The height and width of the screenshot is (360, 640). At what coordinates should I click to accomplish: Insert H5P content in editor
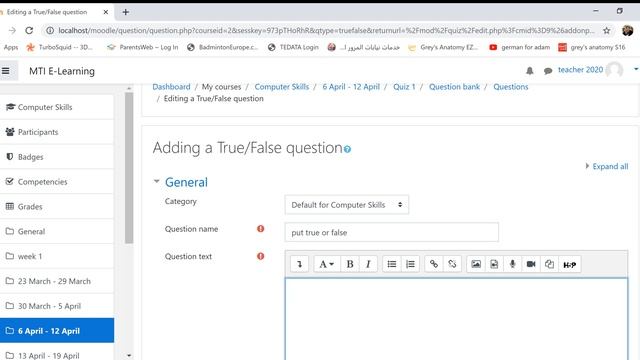click(569, 264)
